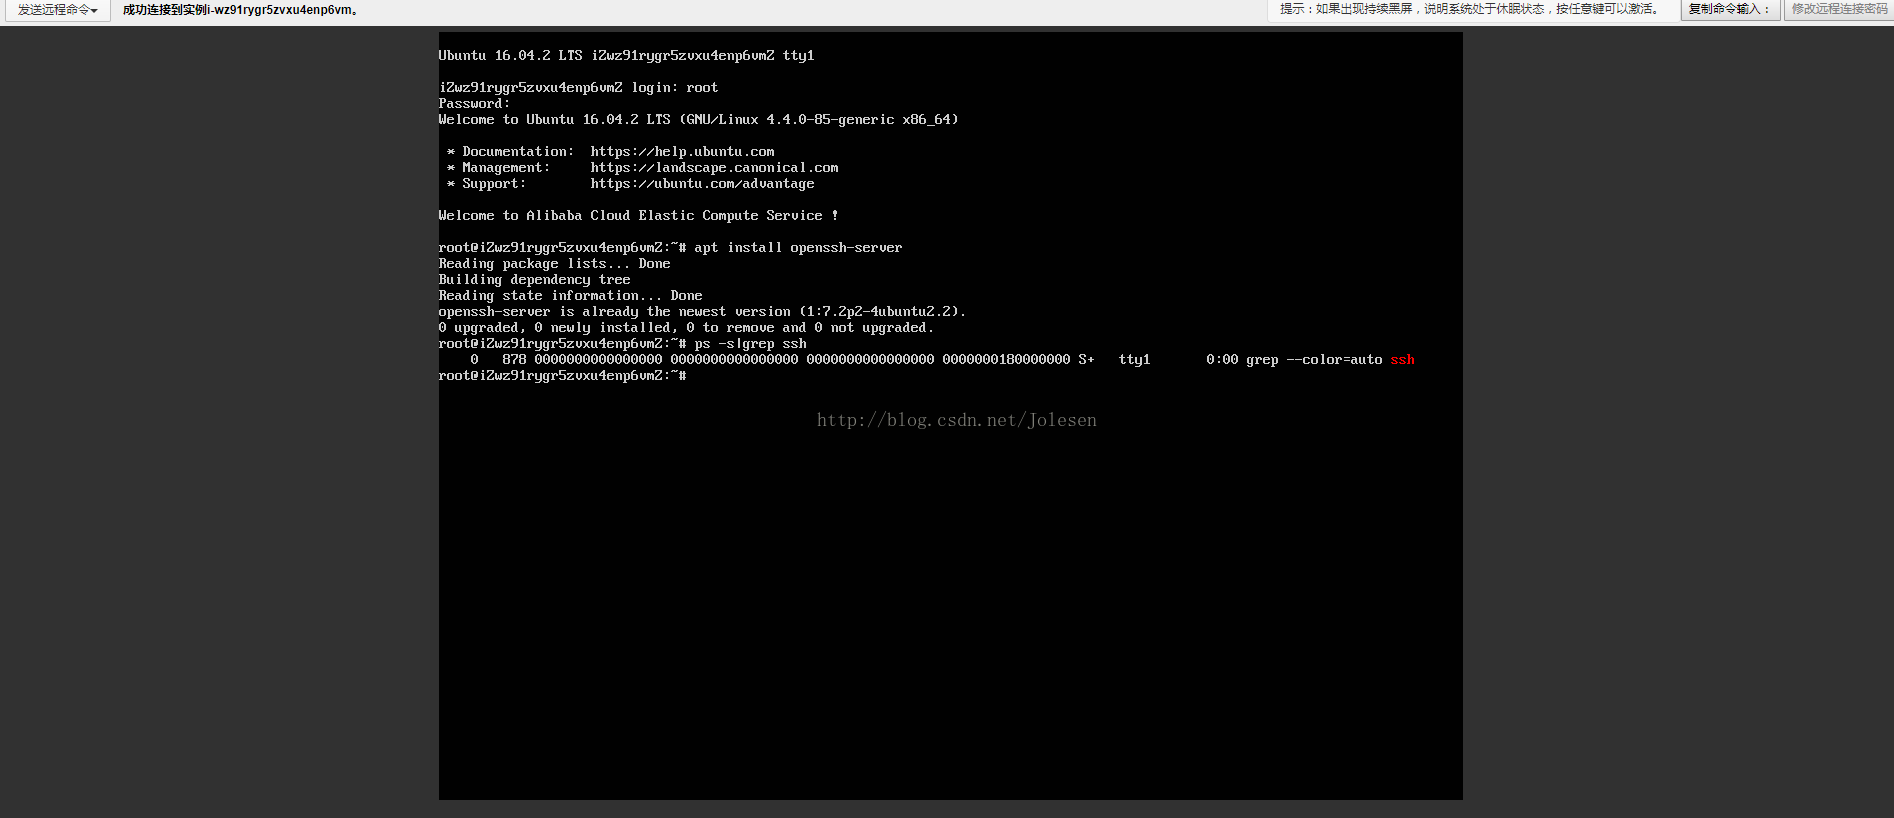Click the 'openssh-server is already the newest version' line
Image resolution: width=1894 pixels, height=818 pixels.
702,312
